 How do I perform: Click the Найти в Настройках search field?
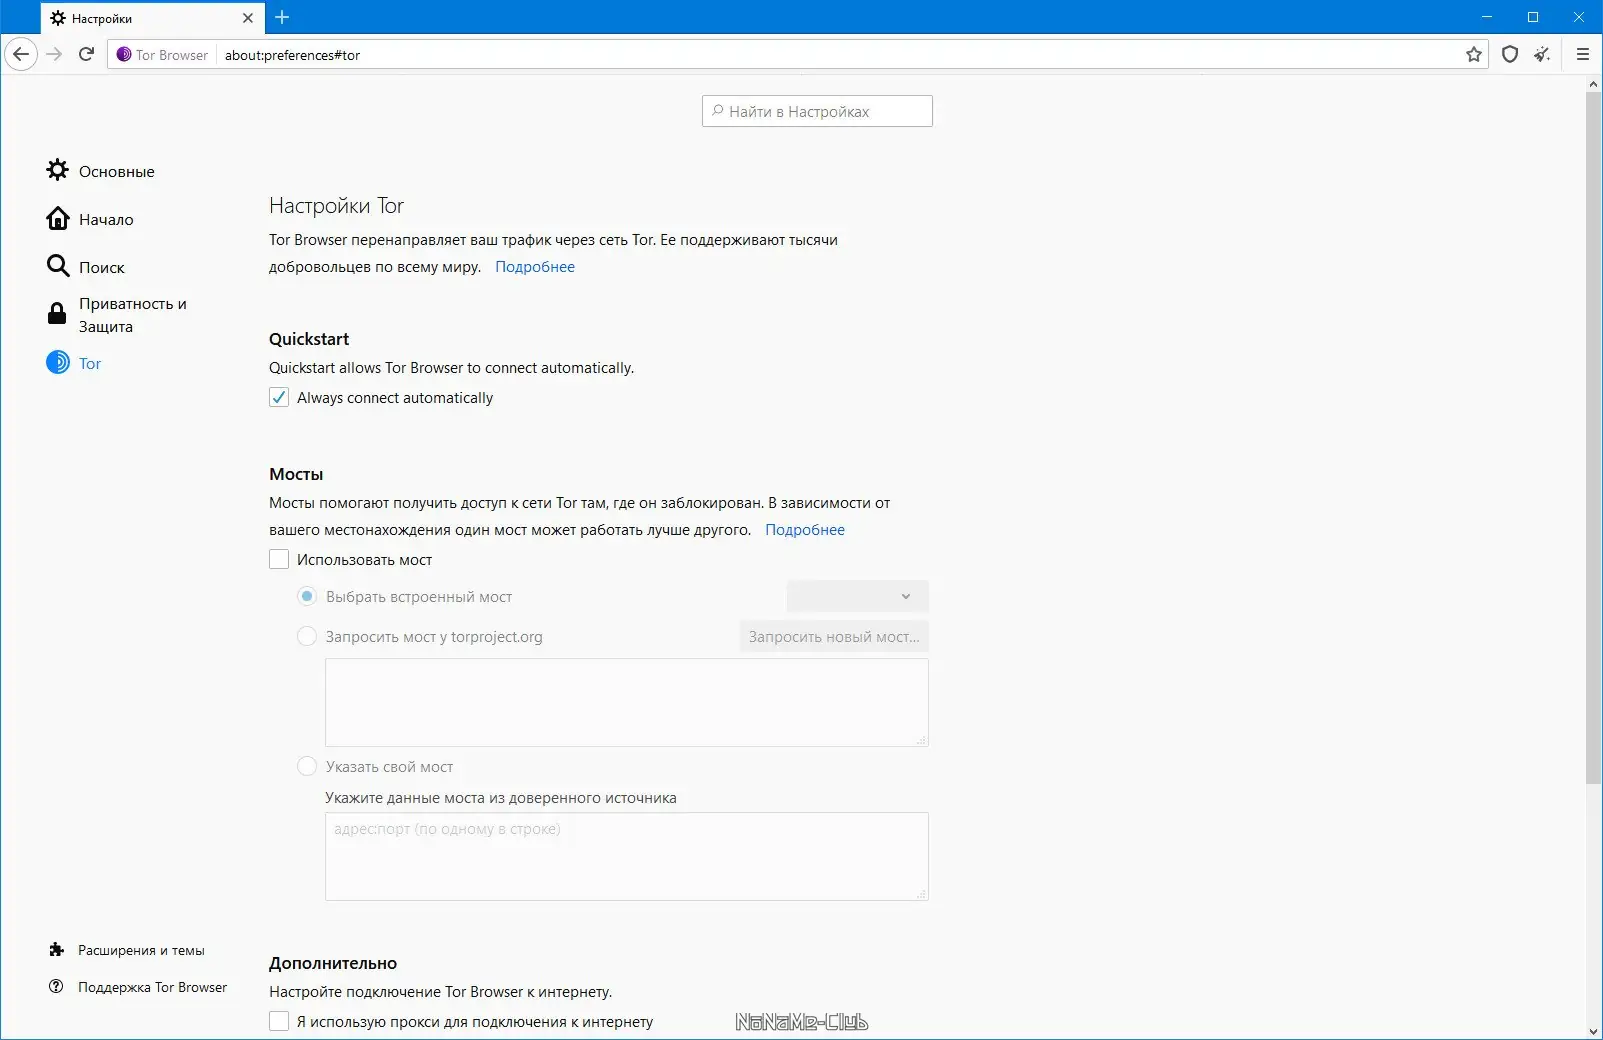point(817,111)
